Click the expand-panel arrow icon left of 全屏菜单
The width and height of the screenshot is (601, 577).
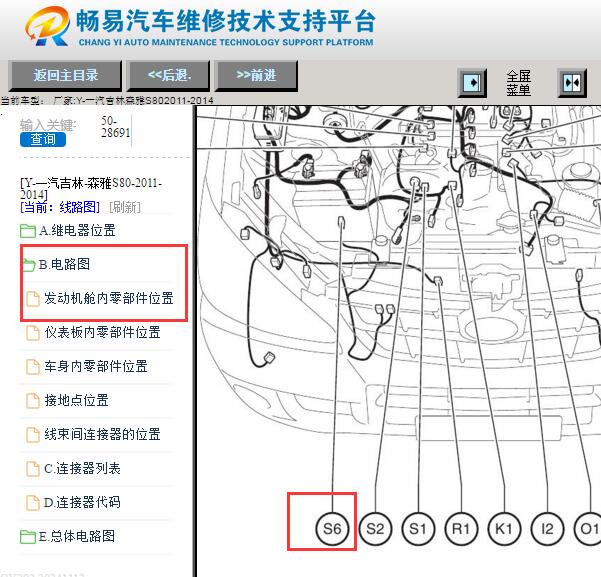472,83
